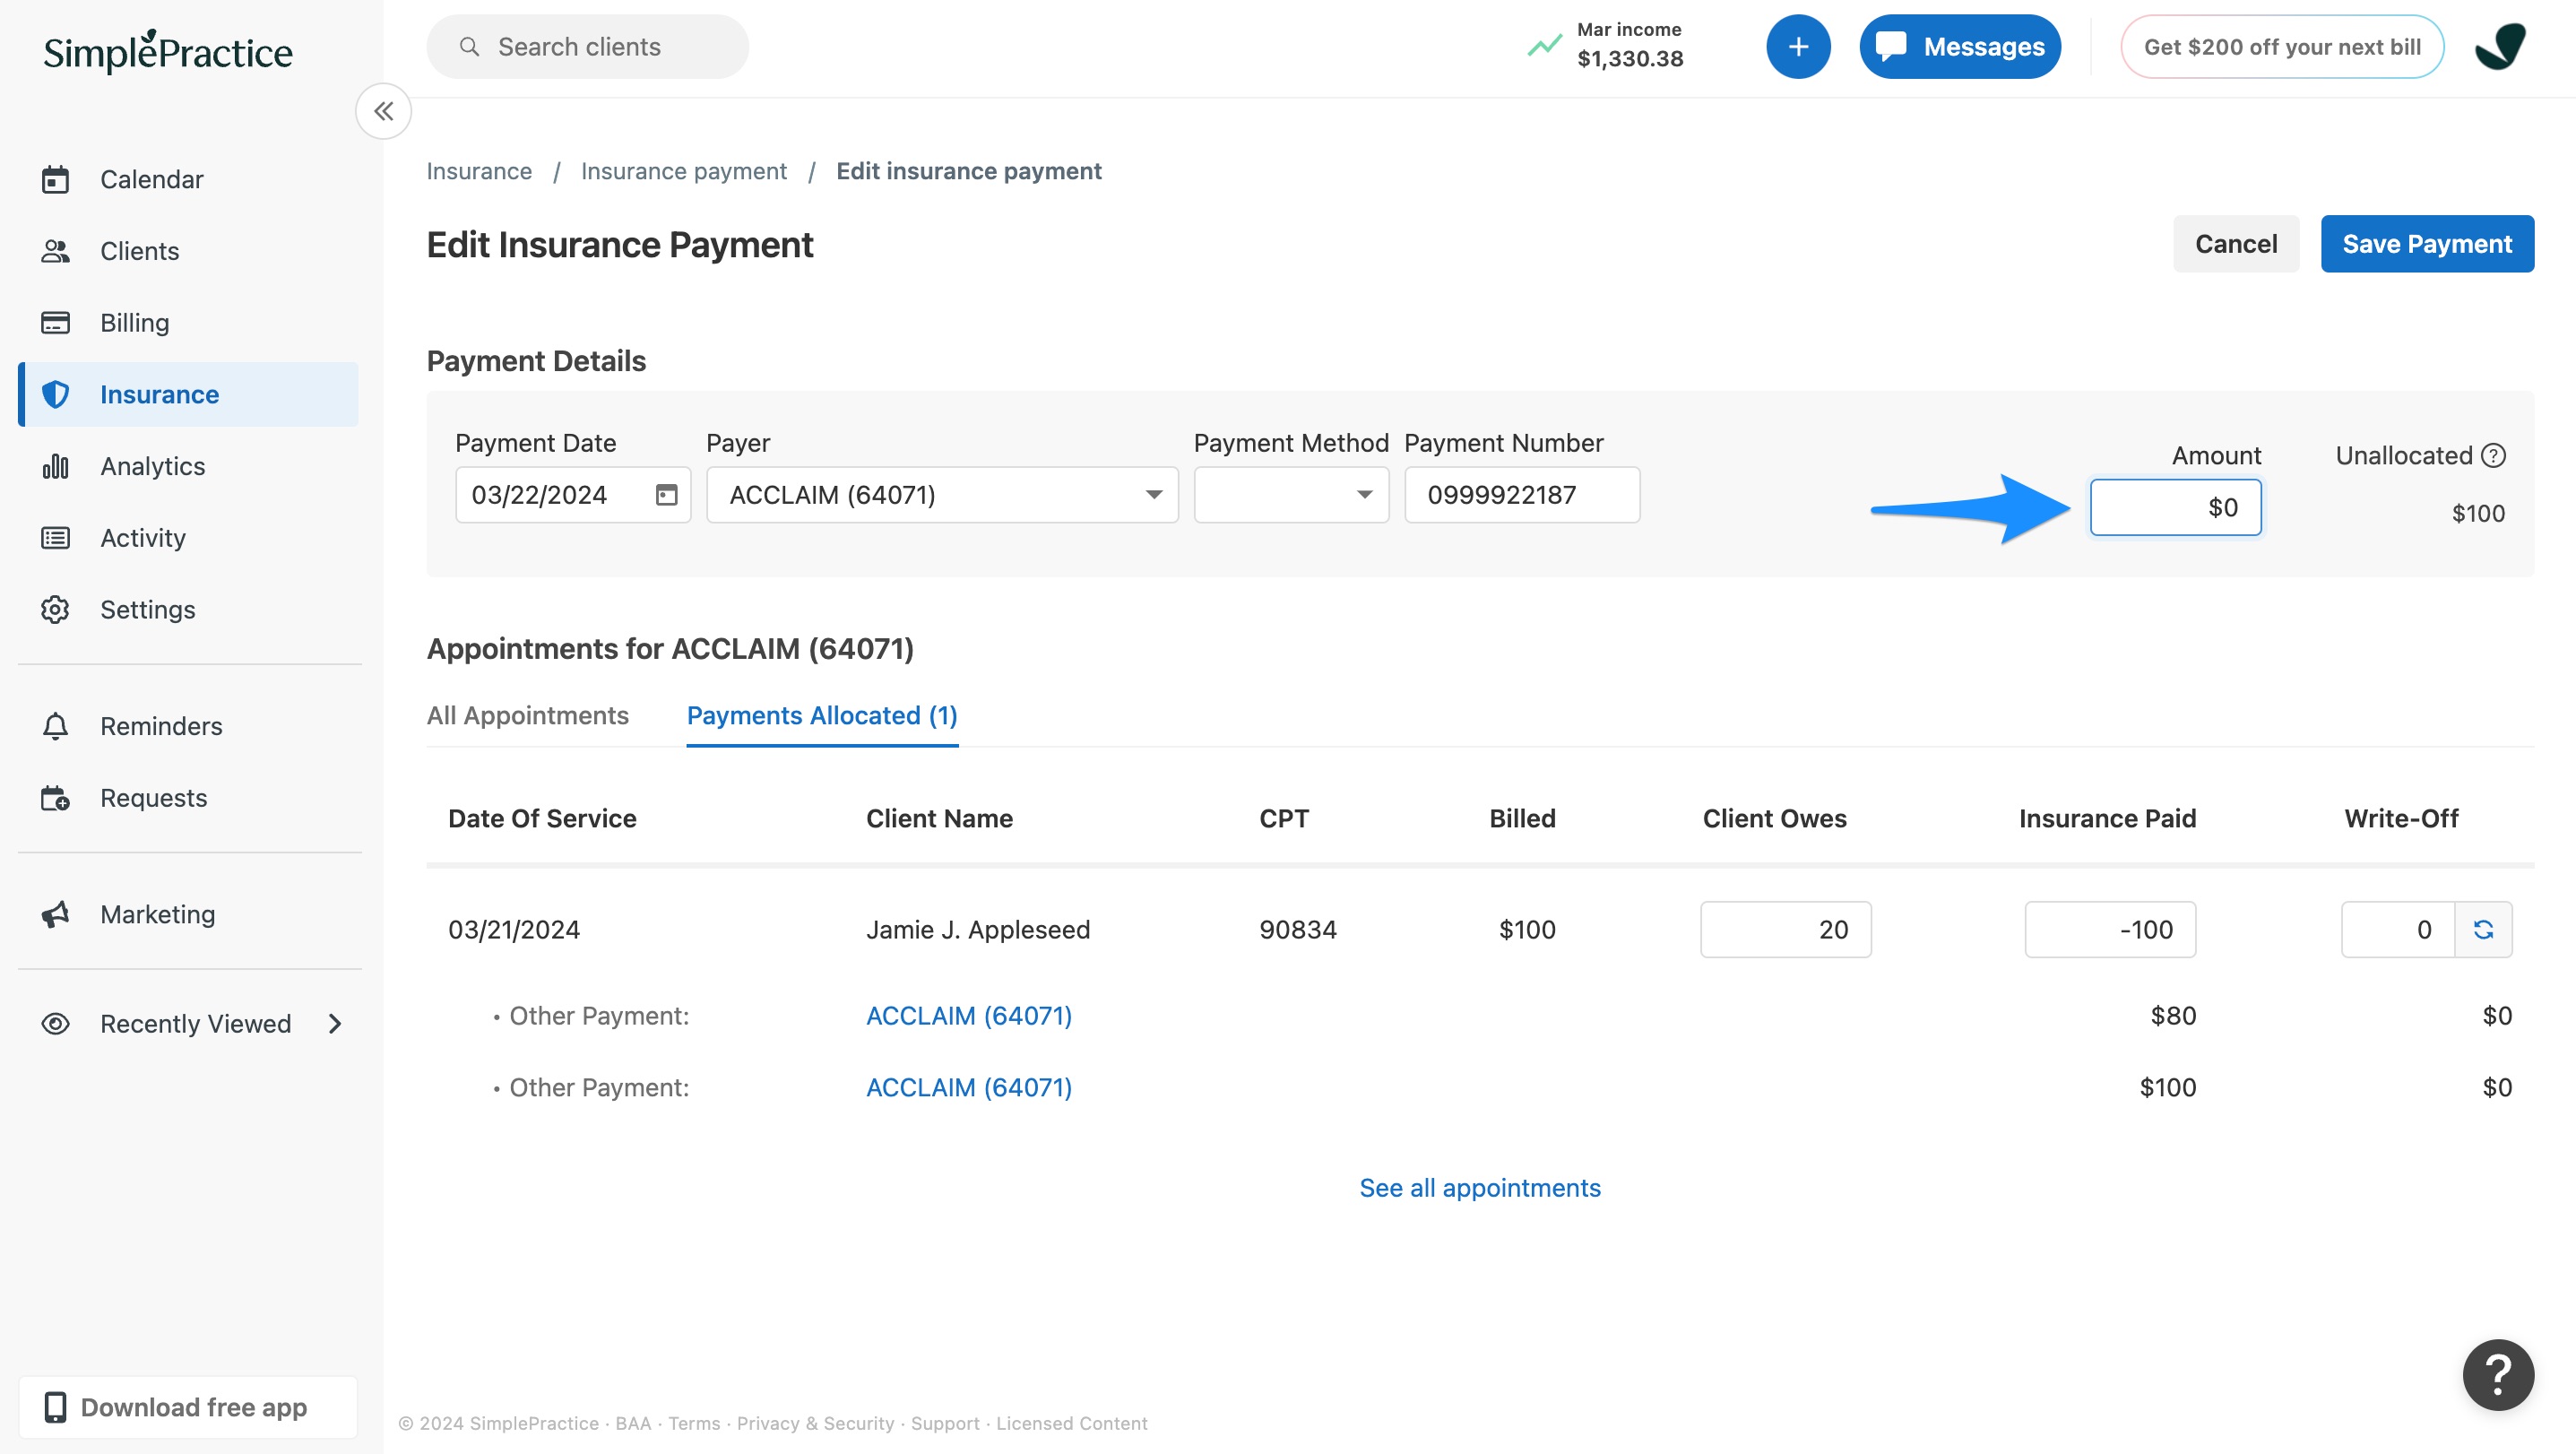
Task: Switch to the All Appointments tab
Action: pyautogui.click(x=527, y=715)
